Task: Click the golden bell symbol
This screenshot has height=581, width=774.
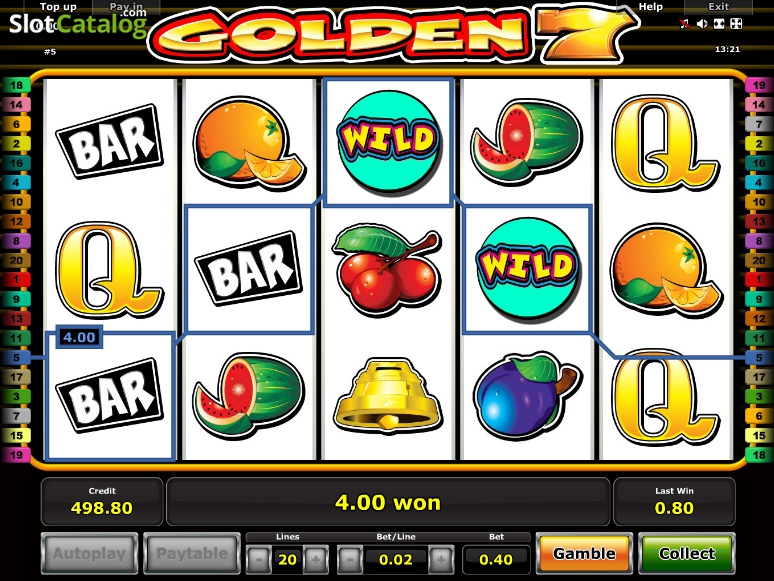Action: [388, 394]
